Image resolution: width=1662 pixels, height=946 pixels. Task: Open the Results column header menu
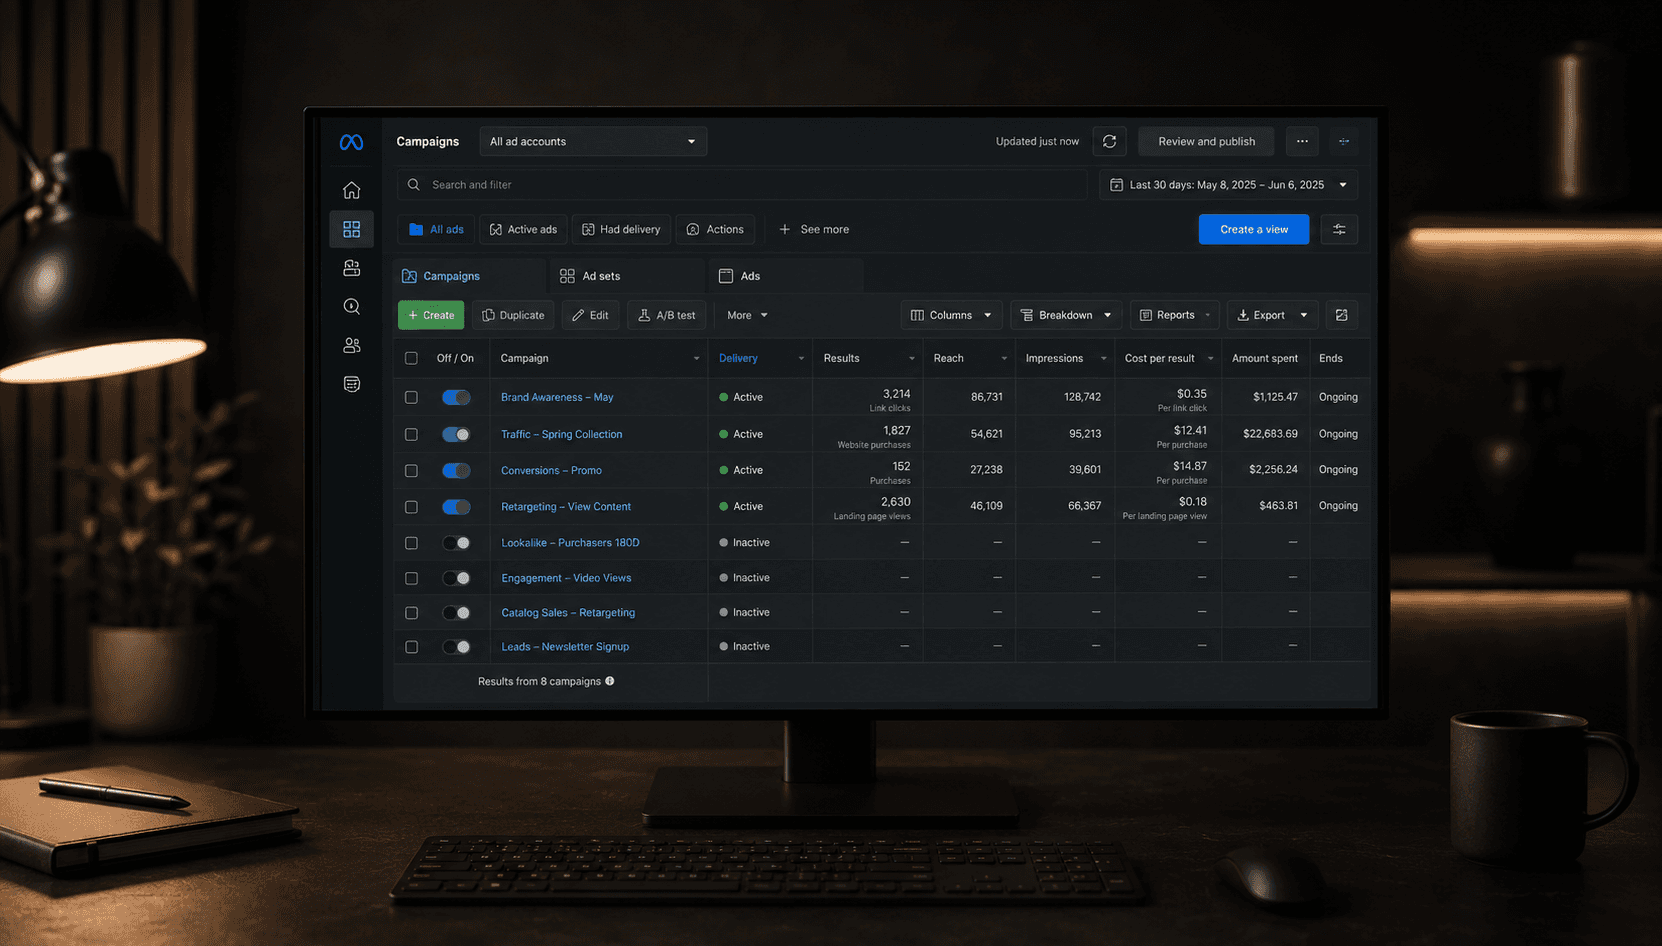click(x=911, y=359)
